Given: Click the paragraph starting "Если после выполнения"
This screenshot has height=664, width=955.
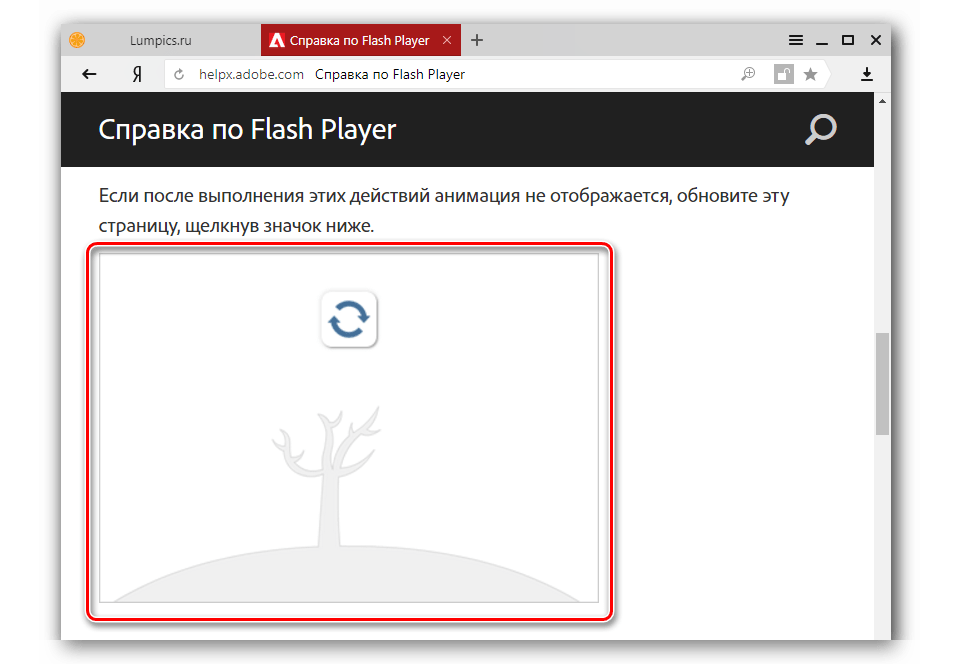Looking at the screenshot, I should pos(444,211).
